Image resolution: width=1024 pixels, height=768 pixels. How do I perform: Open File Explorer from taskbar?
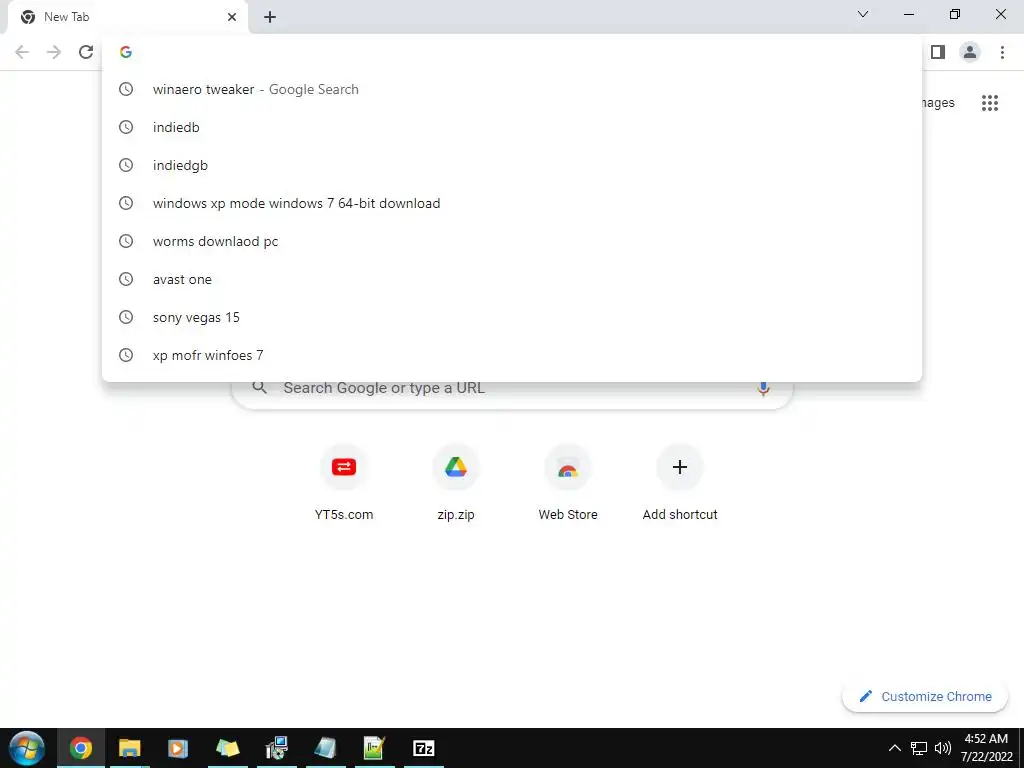click(x=129, y=748)
